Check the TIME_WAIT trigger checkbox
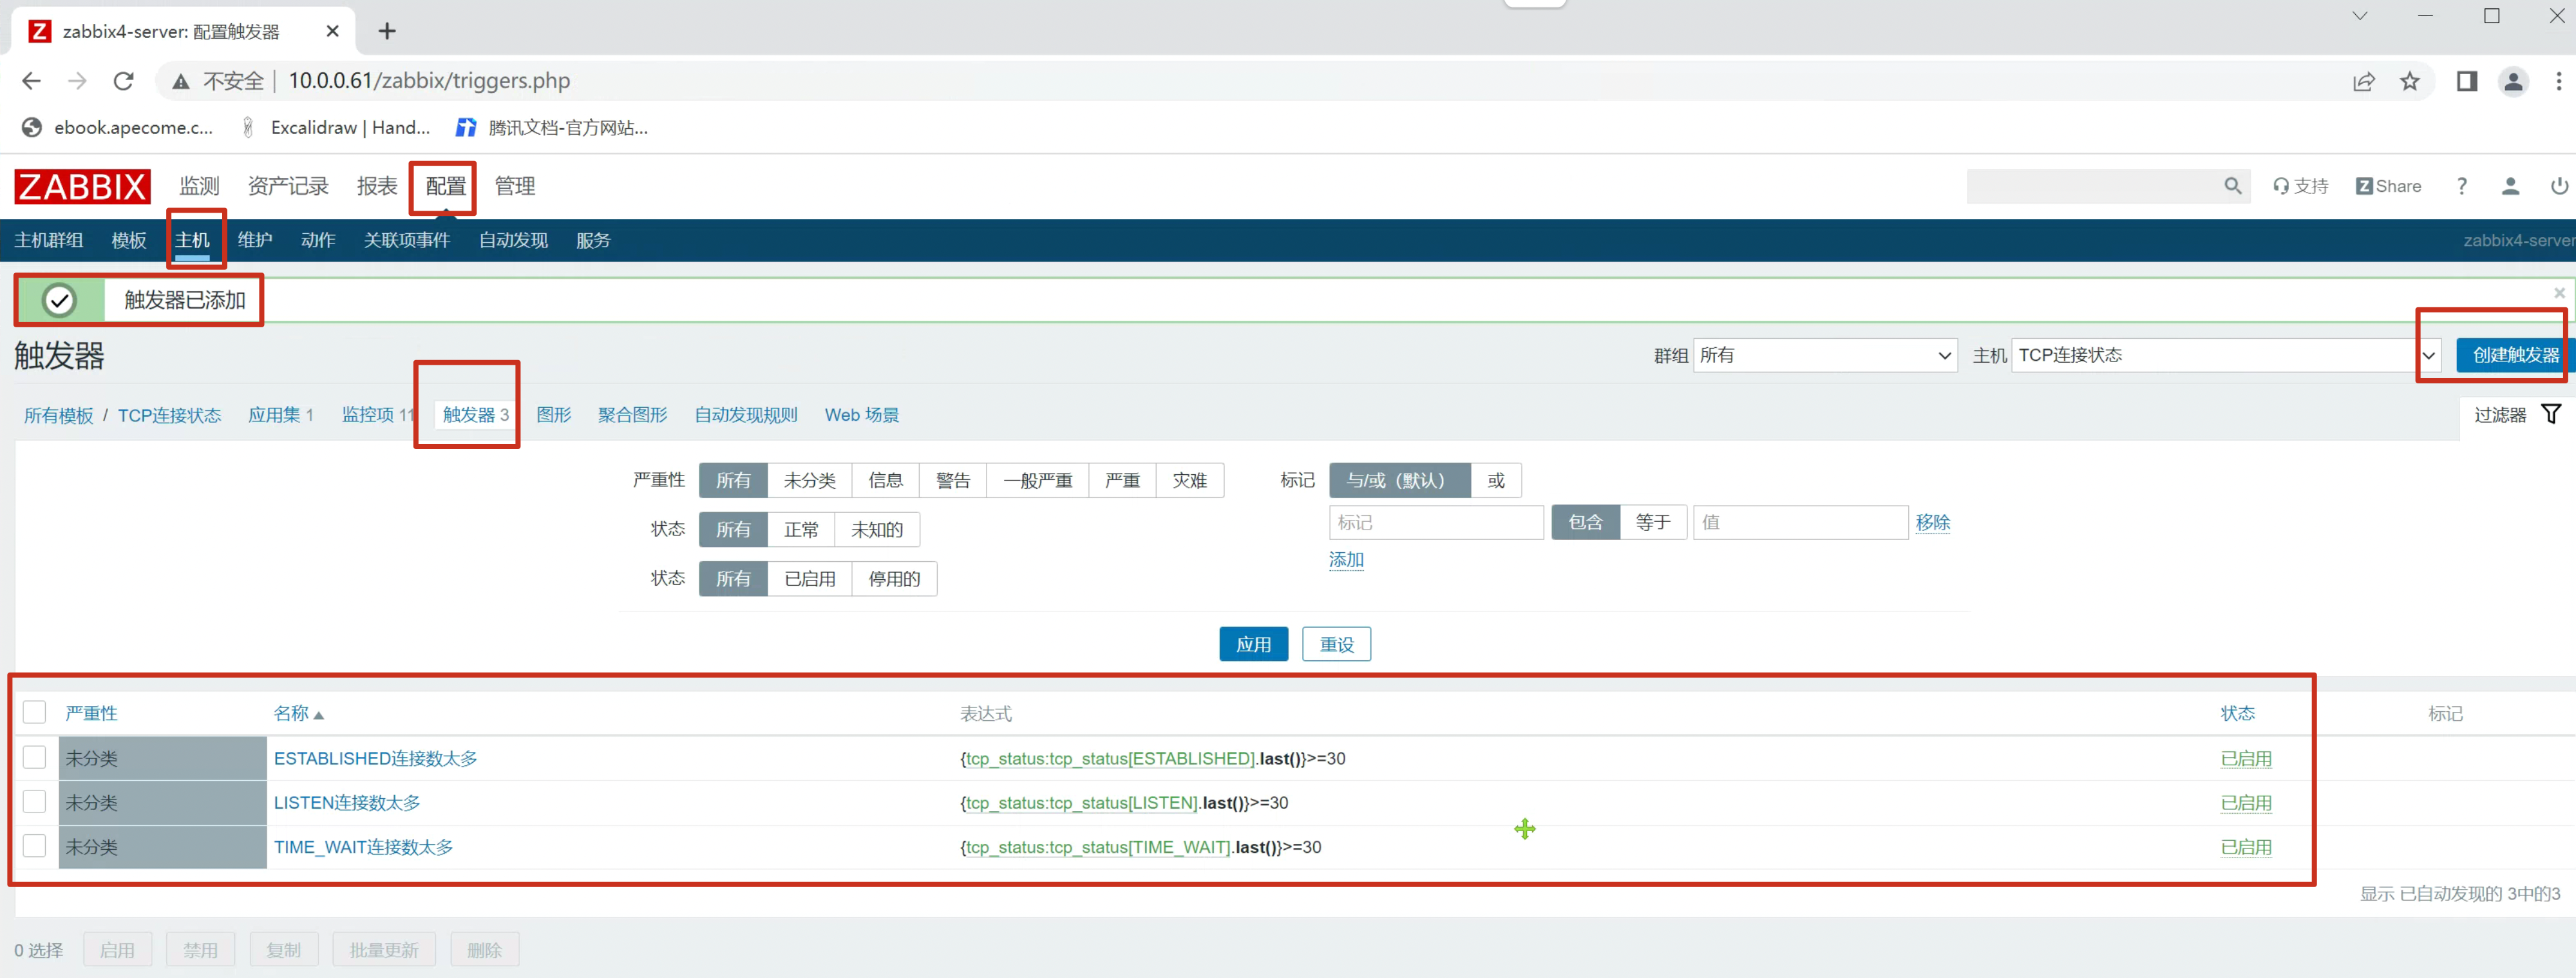The image size is (2576, 978). coord(35,846)
